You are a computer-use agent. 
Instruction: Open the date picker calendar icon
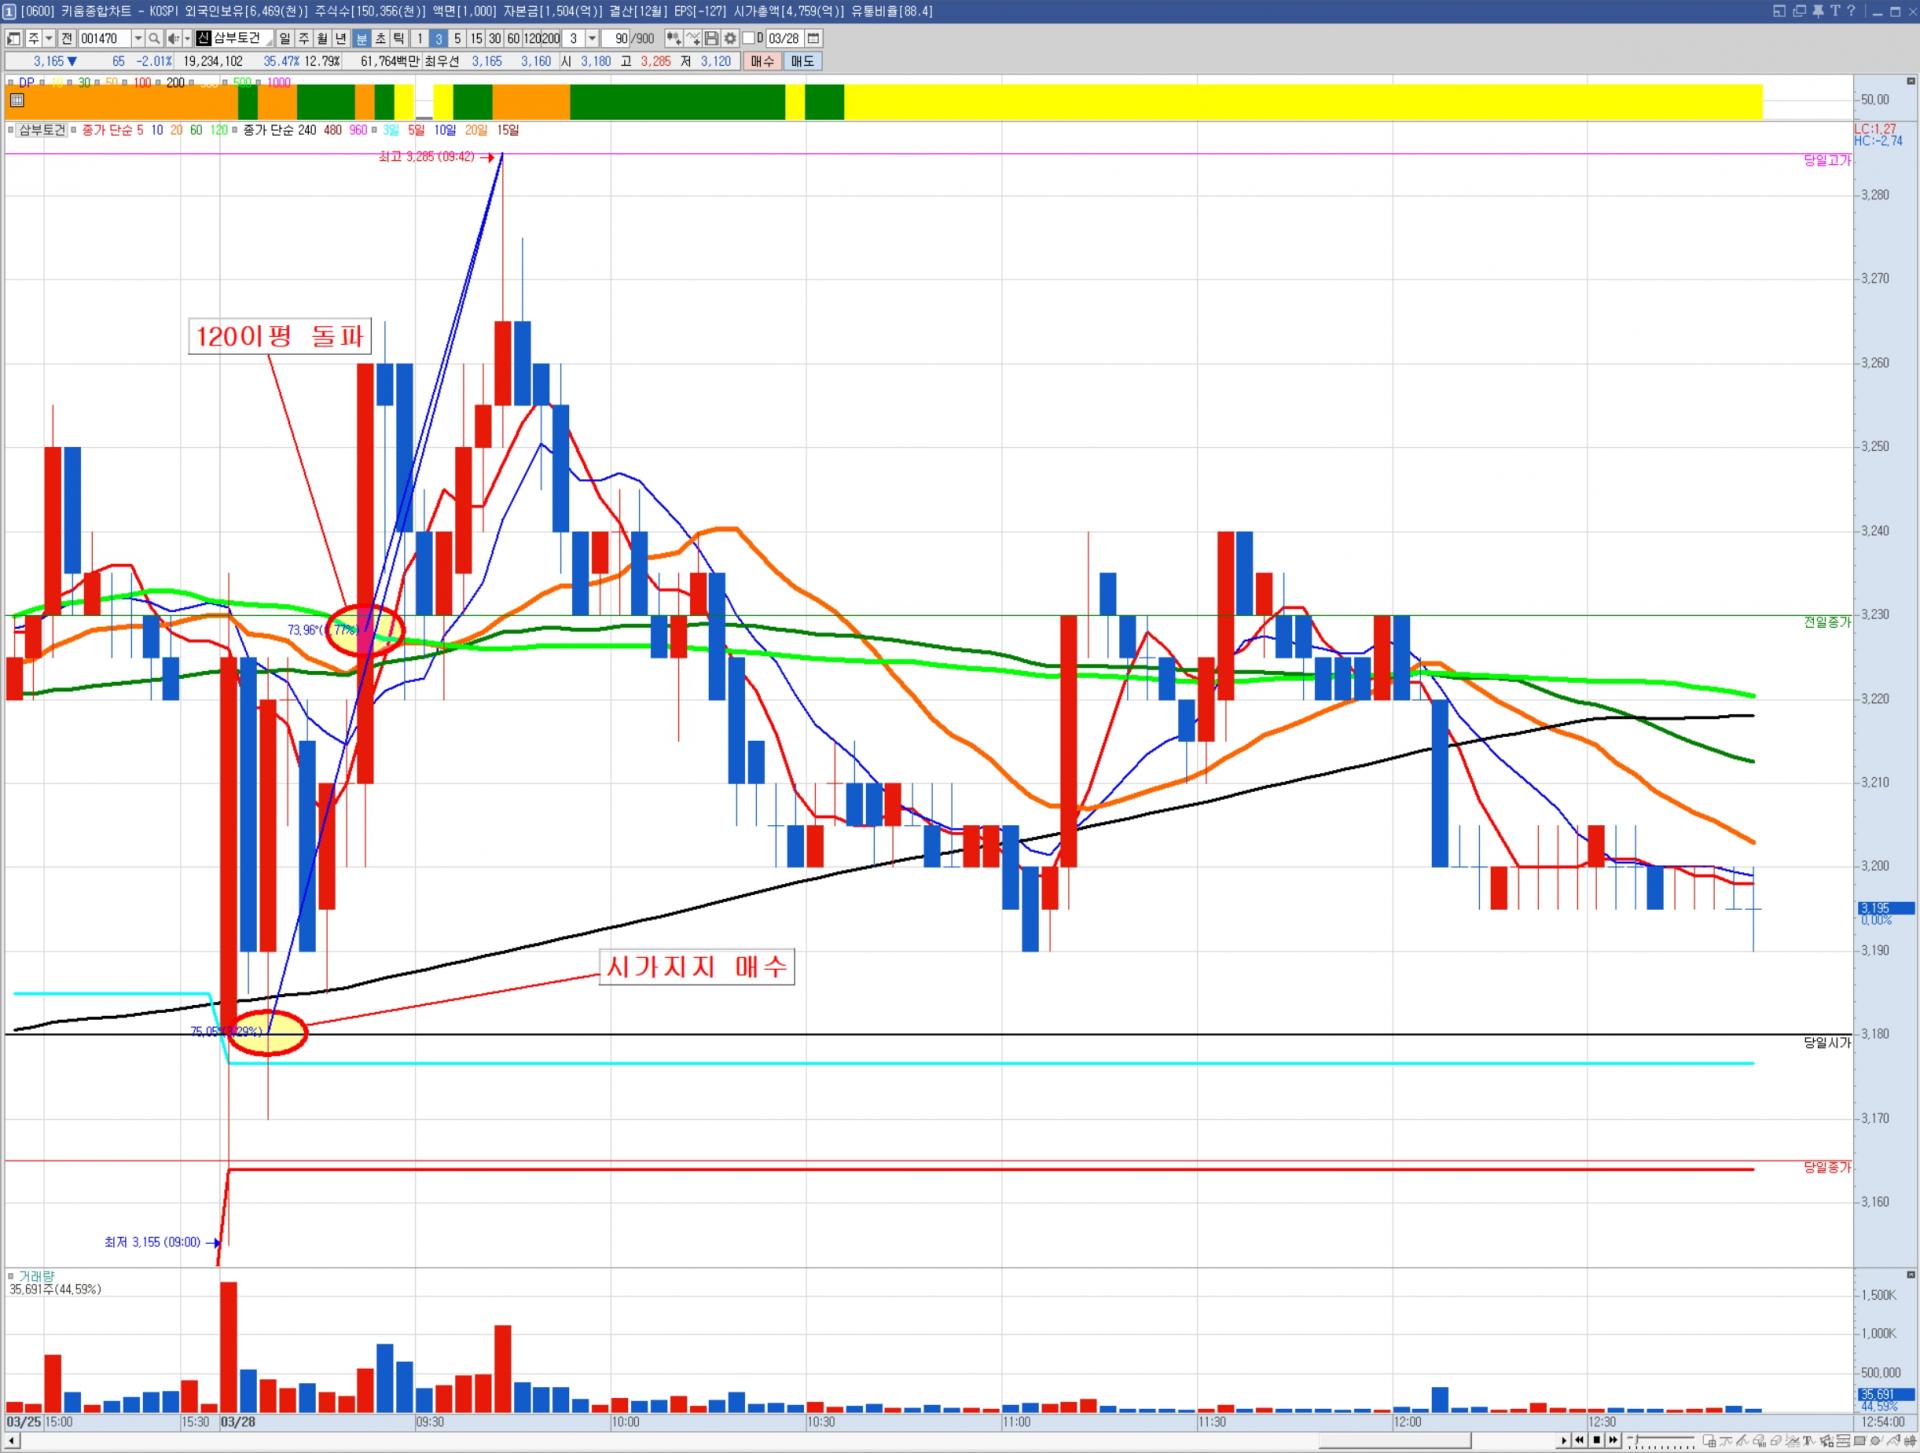[x=814, y=38]
